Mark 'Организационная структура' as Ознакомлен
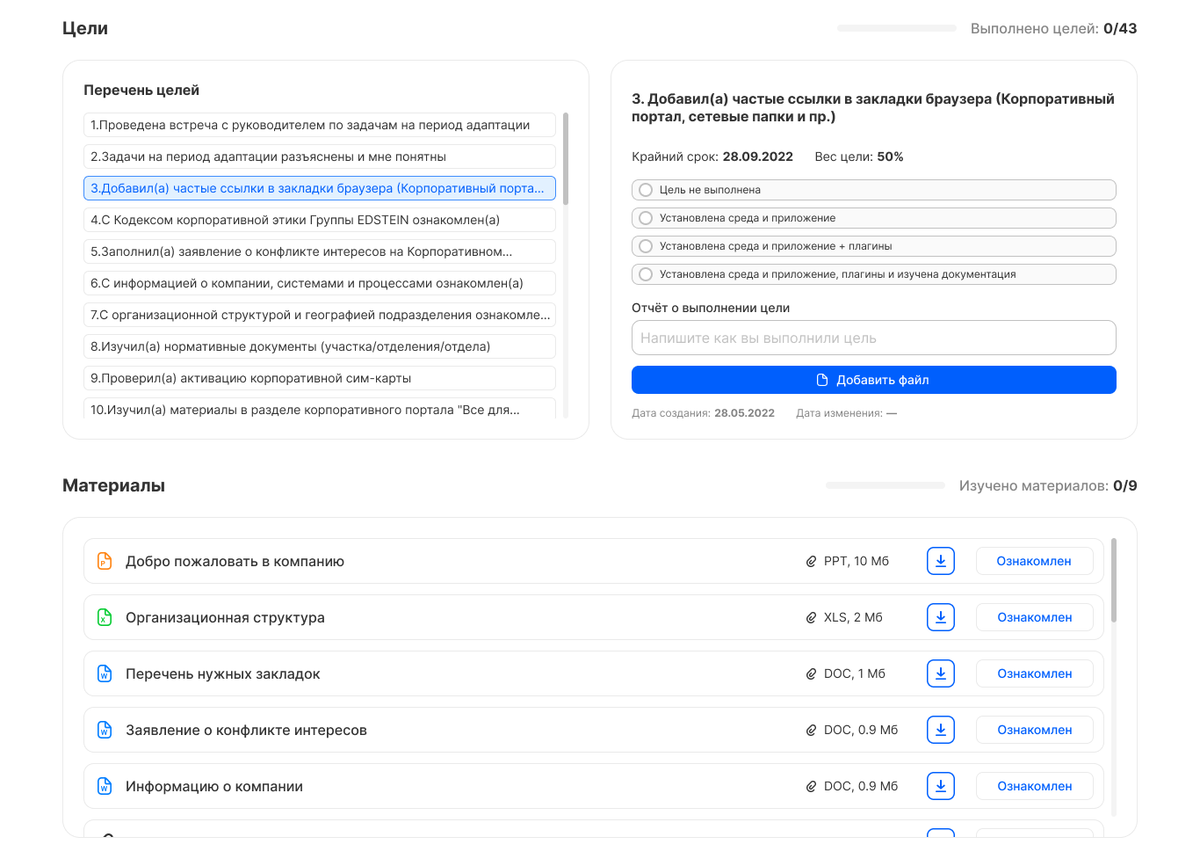Image resolution: width=1200 pixels, height=866 pixels. pos(1034,617)
